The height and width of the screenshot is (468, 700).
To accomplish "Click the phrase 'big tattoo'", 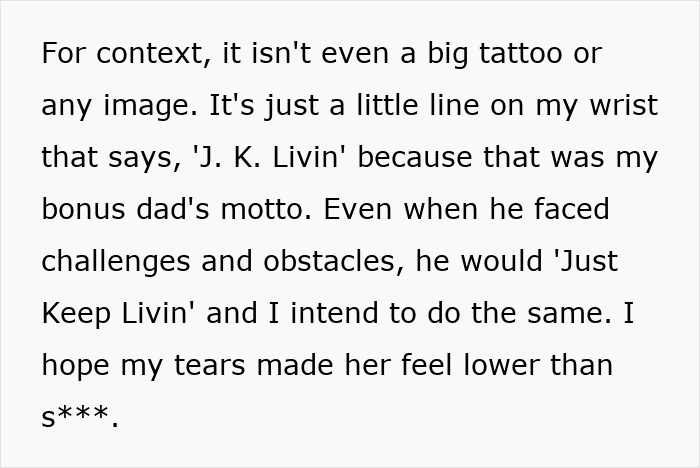I will [495, 54].
